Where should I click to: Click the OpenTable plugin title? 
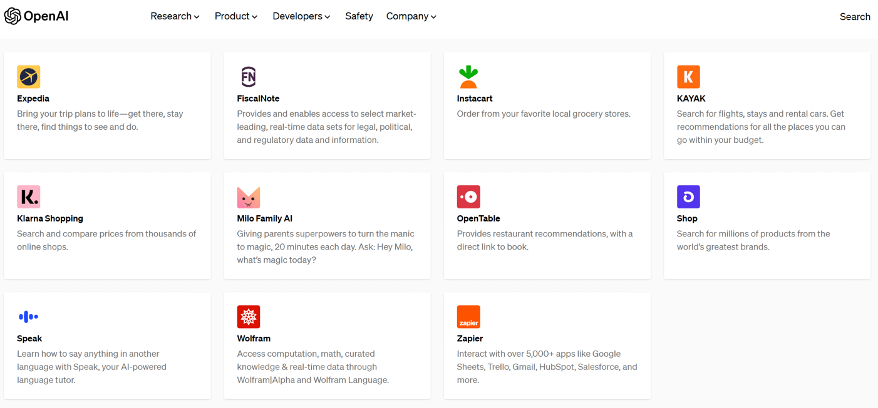[478, 218]
